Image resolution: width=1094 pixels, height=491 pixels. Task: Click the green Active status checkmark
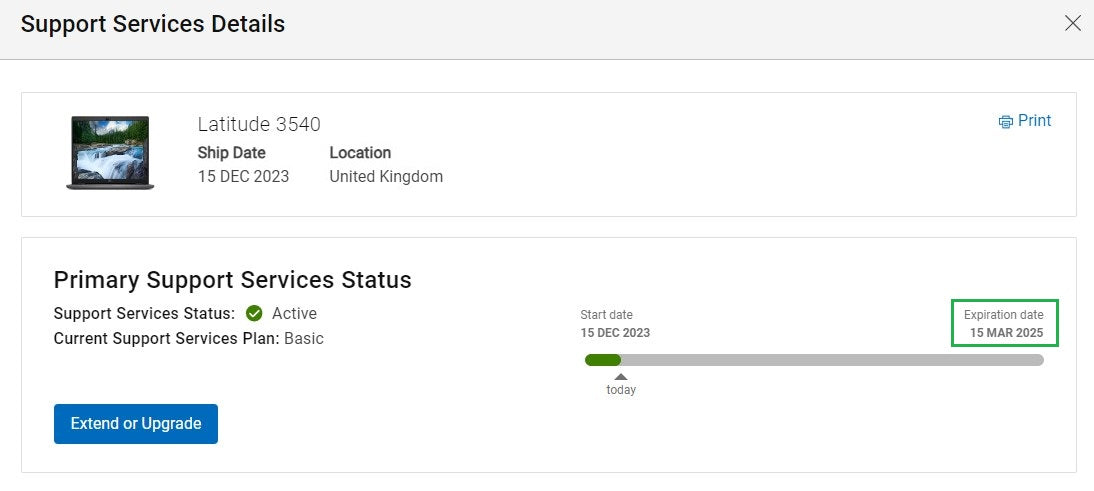(254, 314)
